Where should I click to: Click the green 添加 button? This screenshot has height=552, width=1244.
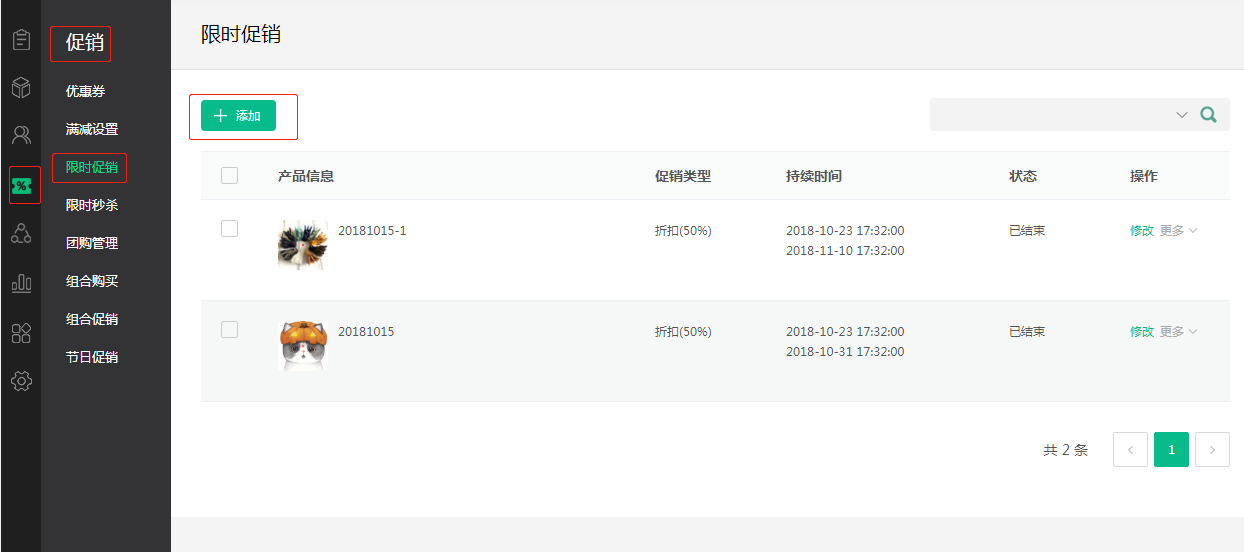coord(238,116)
